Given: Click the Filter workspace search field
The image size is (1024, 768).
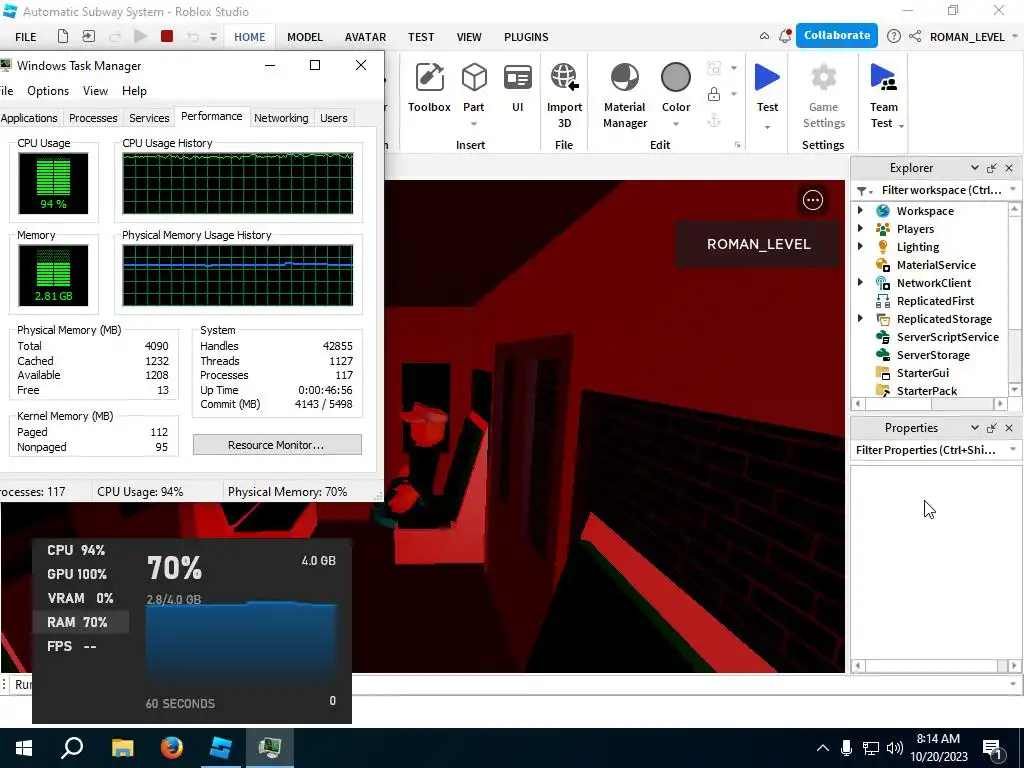Looking at the screenshot, I should click(940, 190).
